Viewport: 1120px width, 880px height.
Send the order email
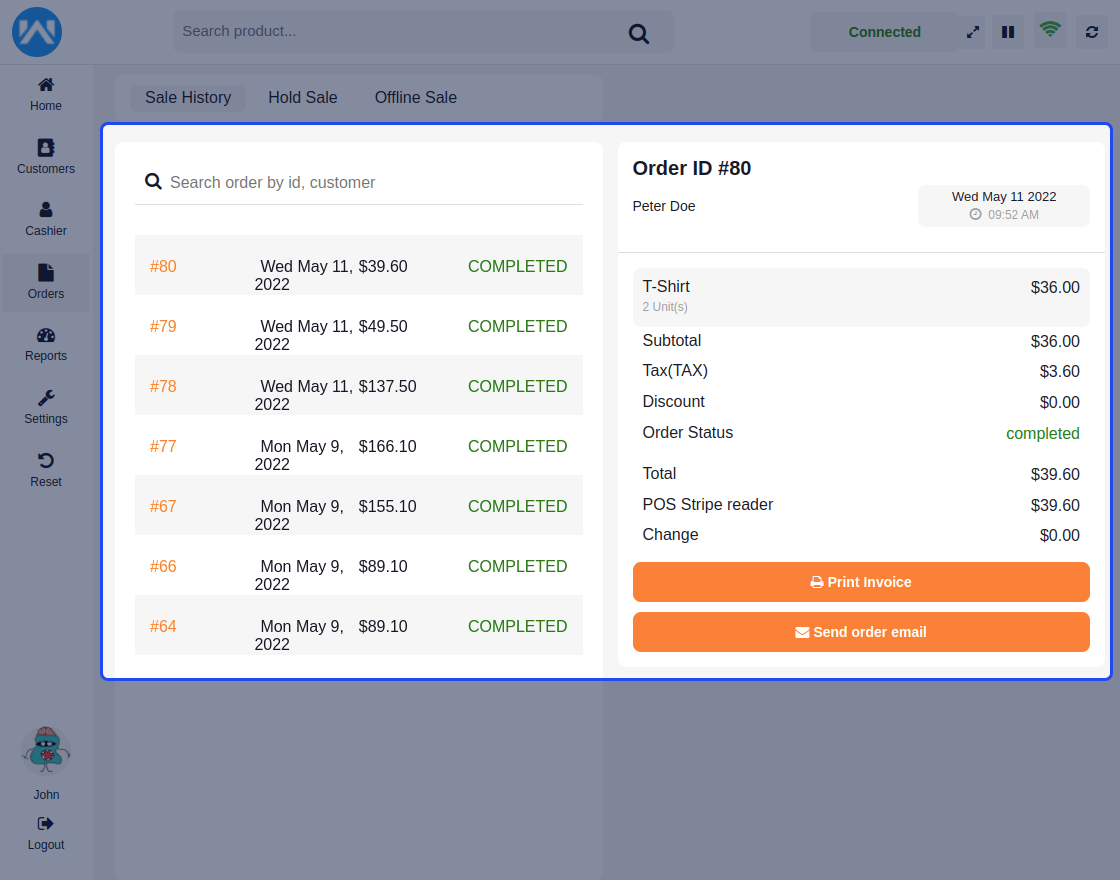coord(860,632)
